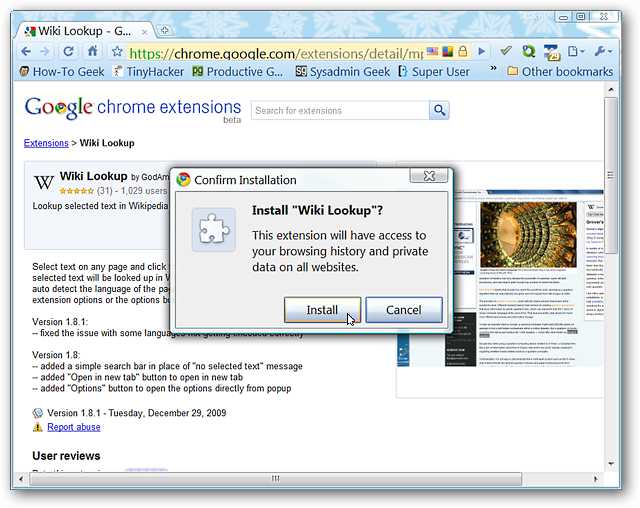Click the colored squares icon in address bar
This screenshot has height=508, width=640.
point(447,51)
